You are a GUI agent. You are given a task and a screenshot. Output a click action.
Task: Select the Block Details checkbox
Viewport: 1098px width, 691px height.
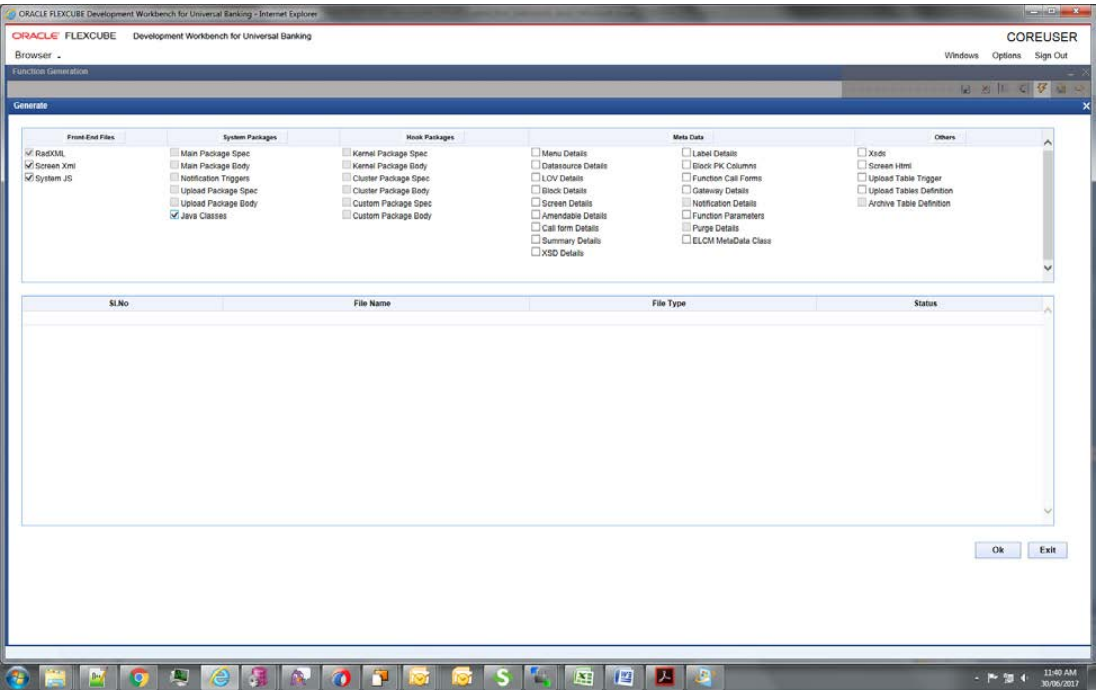[536, 190]
